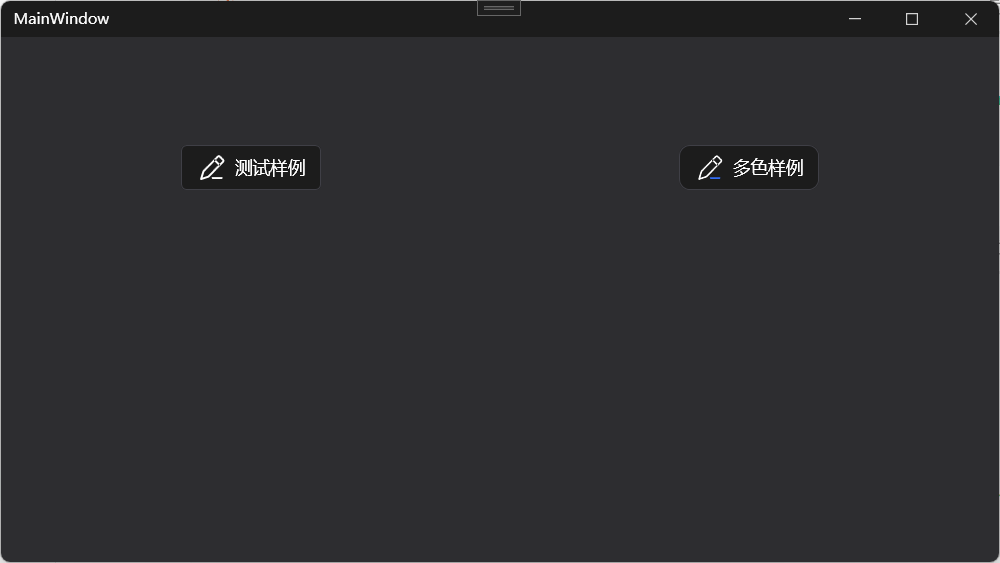Click the MainWindow title text
This screenshot has width=1000, height=563.
click(x=61, y=18)
